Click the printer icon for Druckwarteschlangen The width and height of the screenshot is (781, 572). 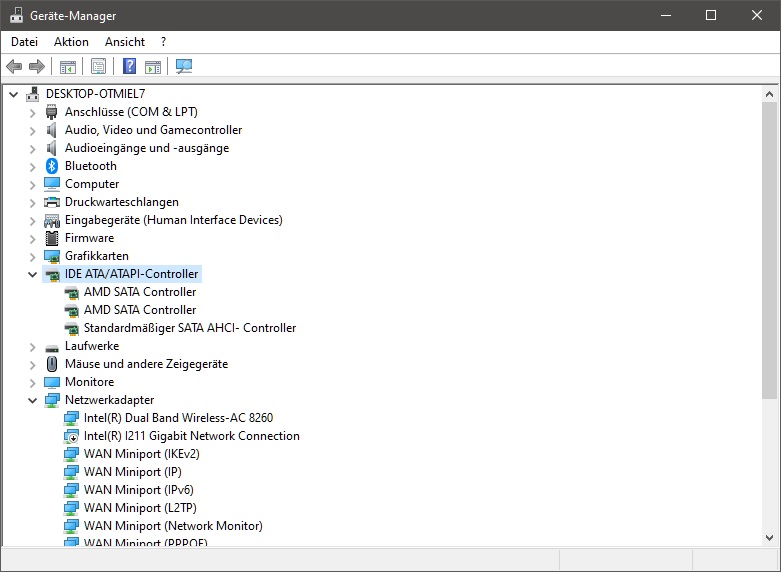(x=52, y=202)
